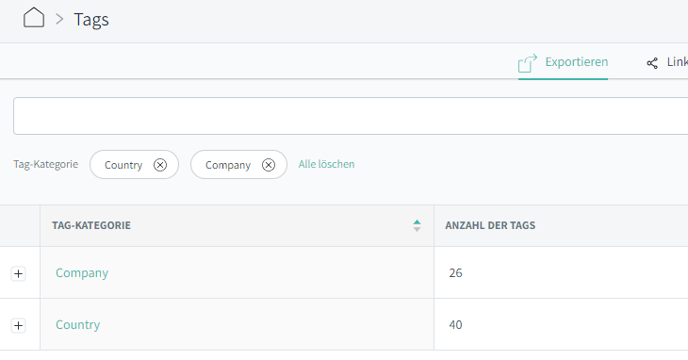Click the Tag-Kategorie column header text

click(91, 225)
